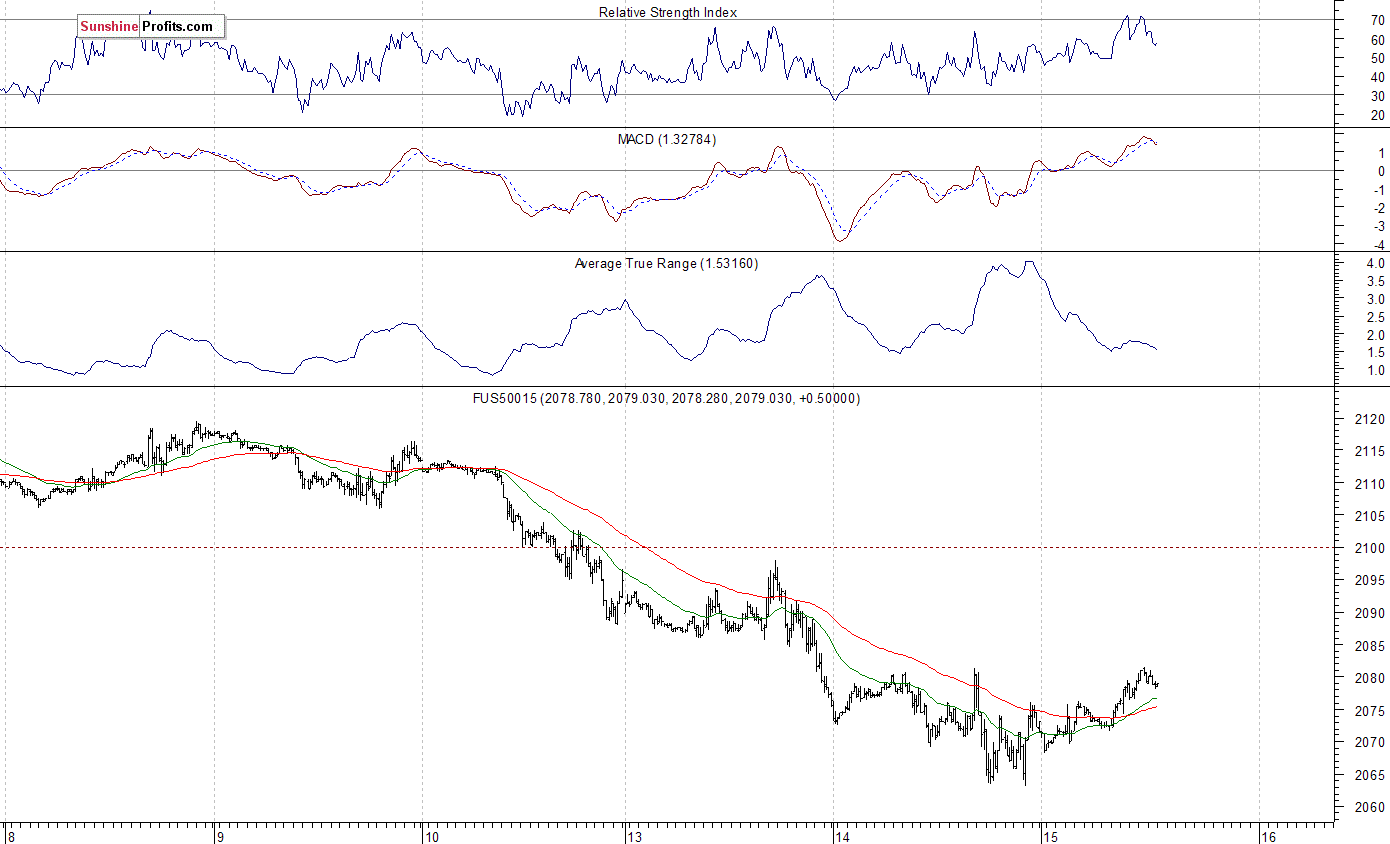The width and height of the screenshot is (1390, 844).
Task: Click the 2080 price axis label
Action: click(x=1371, y=678)
